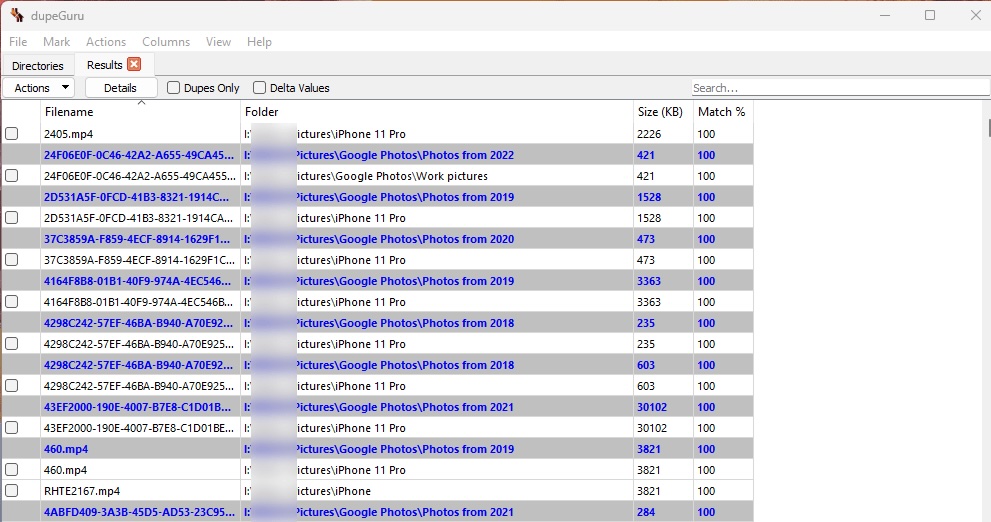This screenshot has height=522, width=991.
Task: Click the vertical scrollbar thumb of results
Action: pyautogui.click(x=988, y=127)
